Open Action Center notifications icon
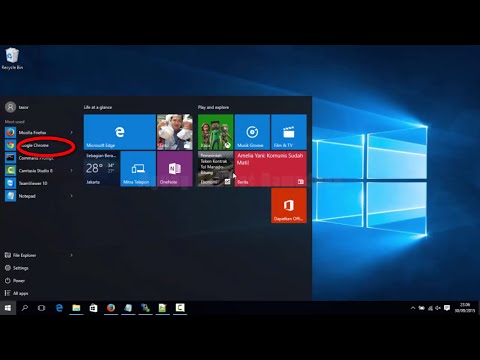The height and width of the screenshot is (360, 480). point(447,308)
